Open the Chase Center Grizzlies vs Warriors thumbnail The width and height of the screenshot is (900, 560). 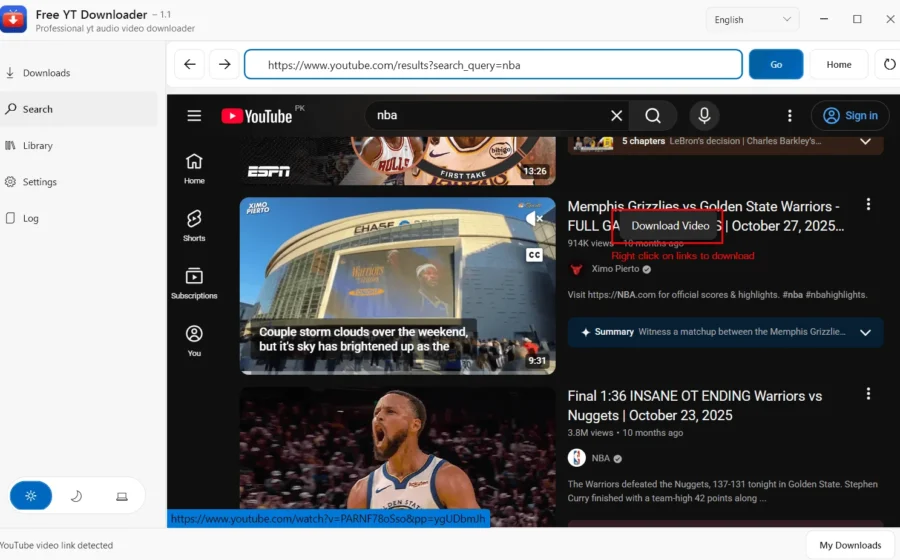tap(398, 286)
